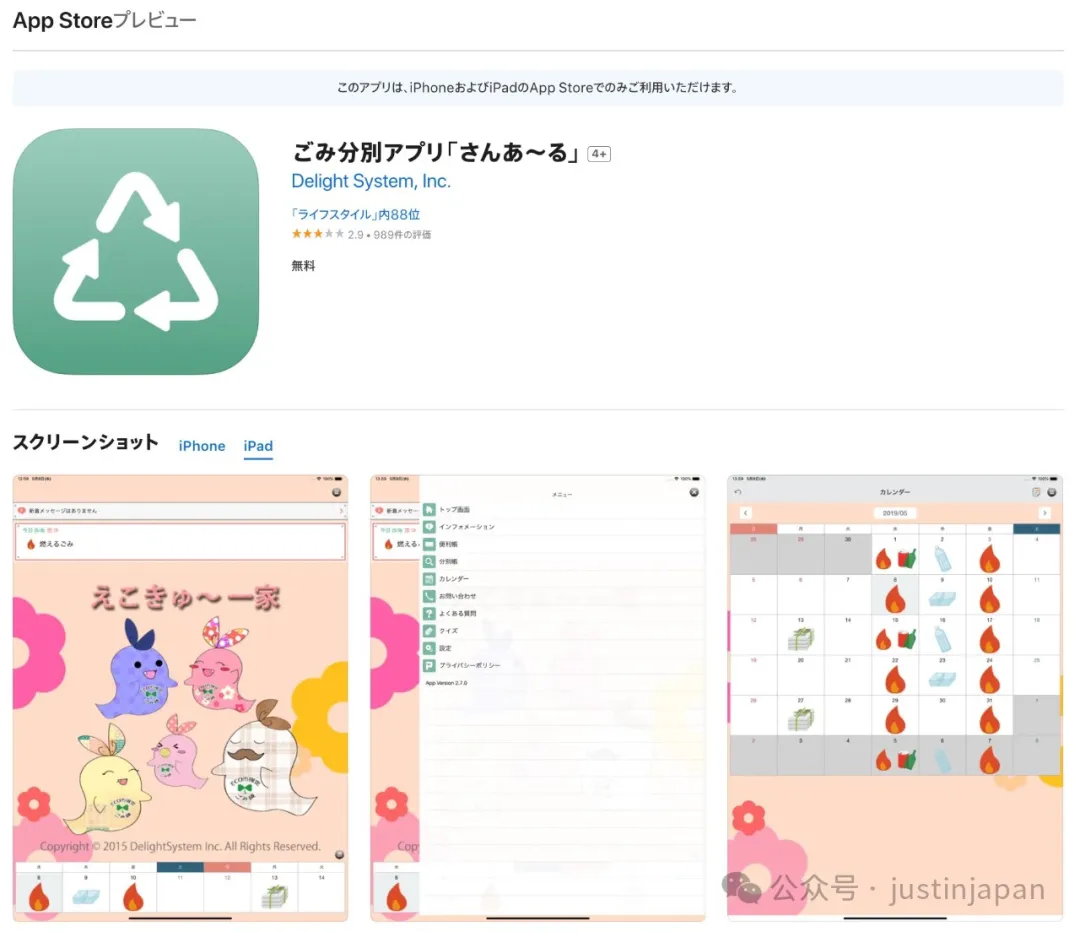Open インフォメーション in the menu screenshot
The width and height of the screenshot is (1080, 932).
(467, 527)
